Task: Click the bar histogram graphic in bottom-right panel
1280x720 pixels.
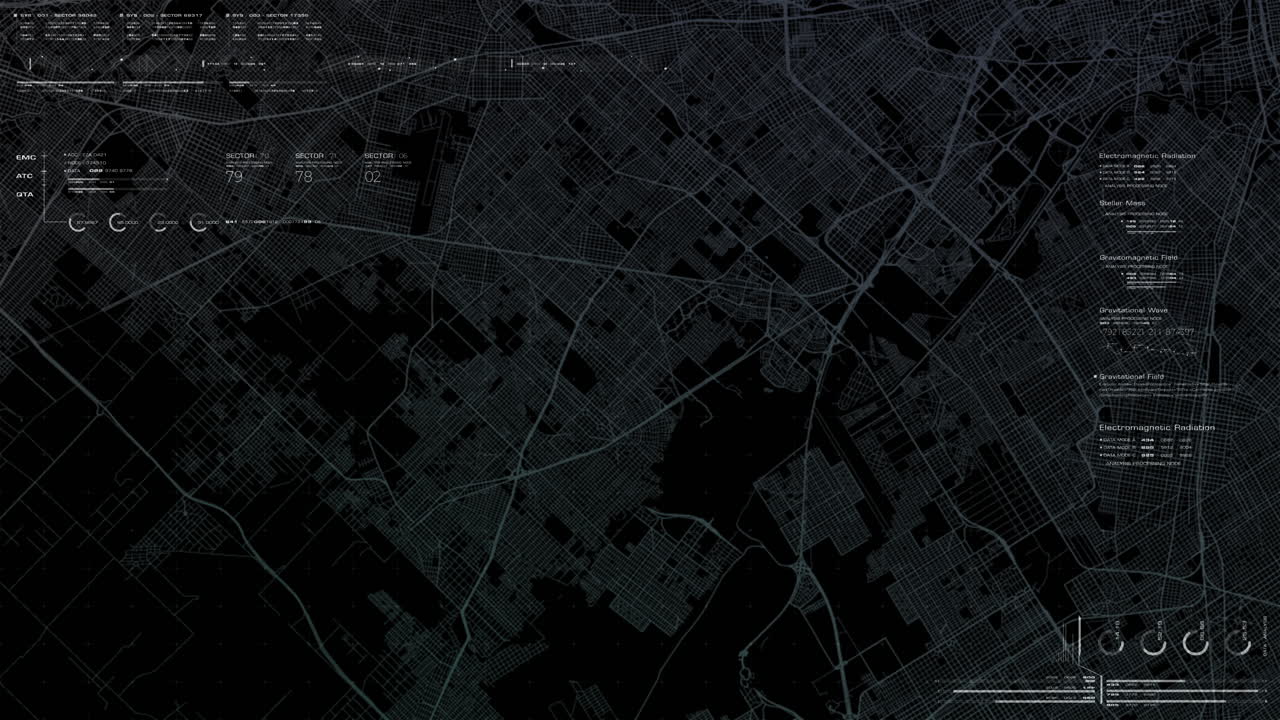Action: tap(1071, 648)
